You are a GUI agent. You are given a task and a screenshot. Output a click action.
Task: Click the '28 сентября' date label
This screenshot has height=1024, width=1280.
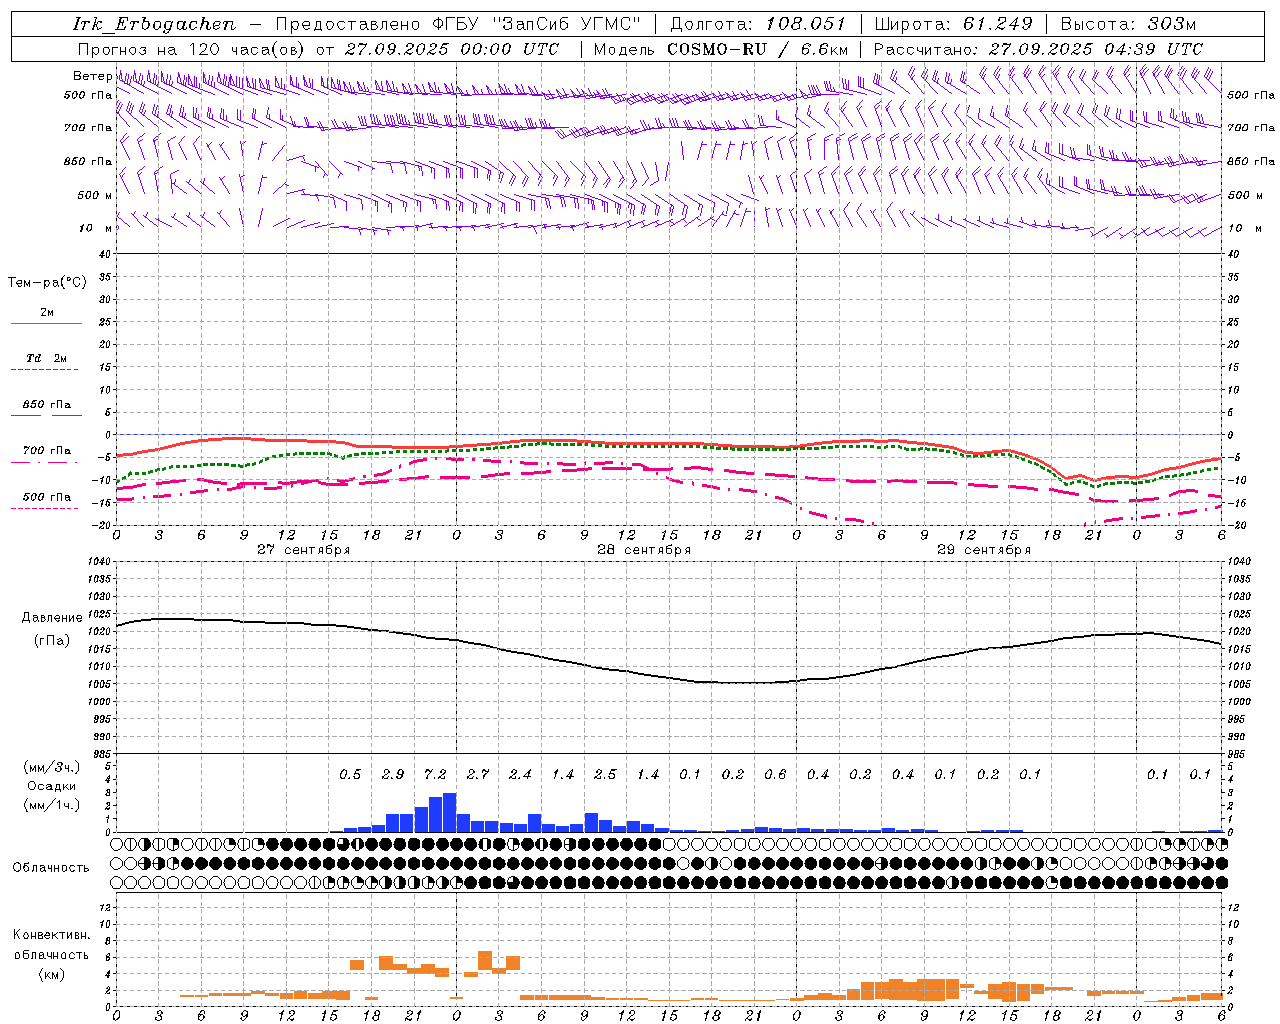(x=644, y=550)
